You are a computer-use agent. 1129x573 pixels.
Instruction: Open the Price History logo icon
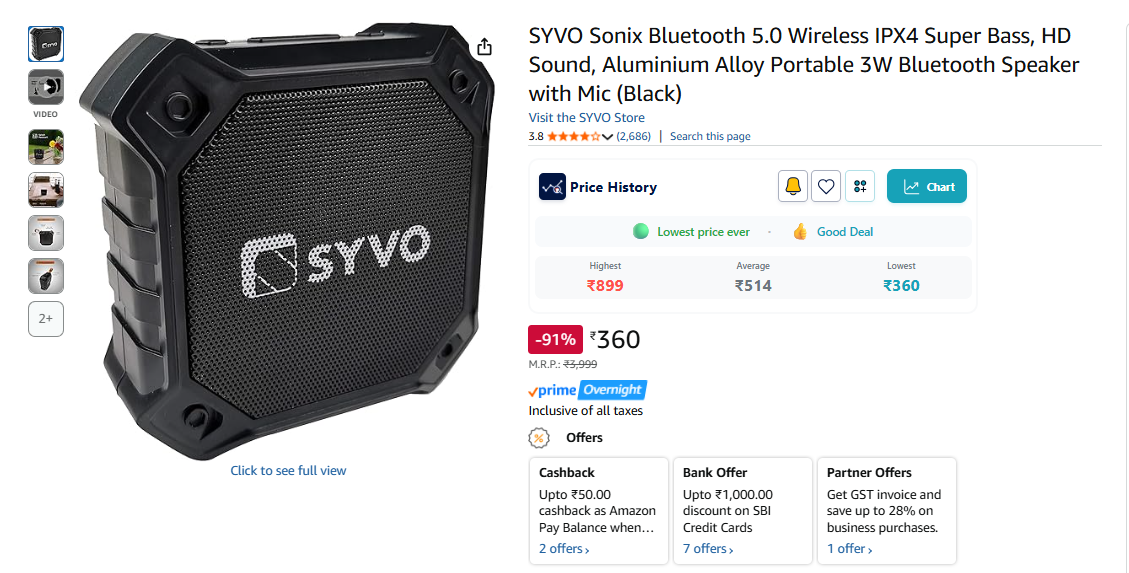pos(552,187)
